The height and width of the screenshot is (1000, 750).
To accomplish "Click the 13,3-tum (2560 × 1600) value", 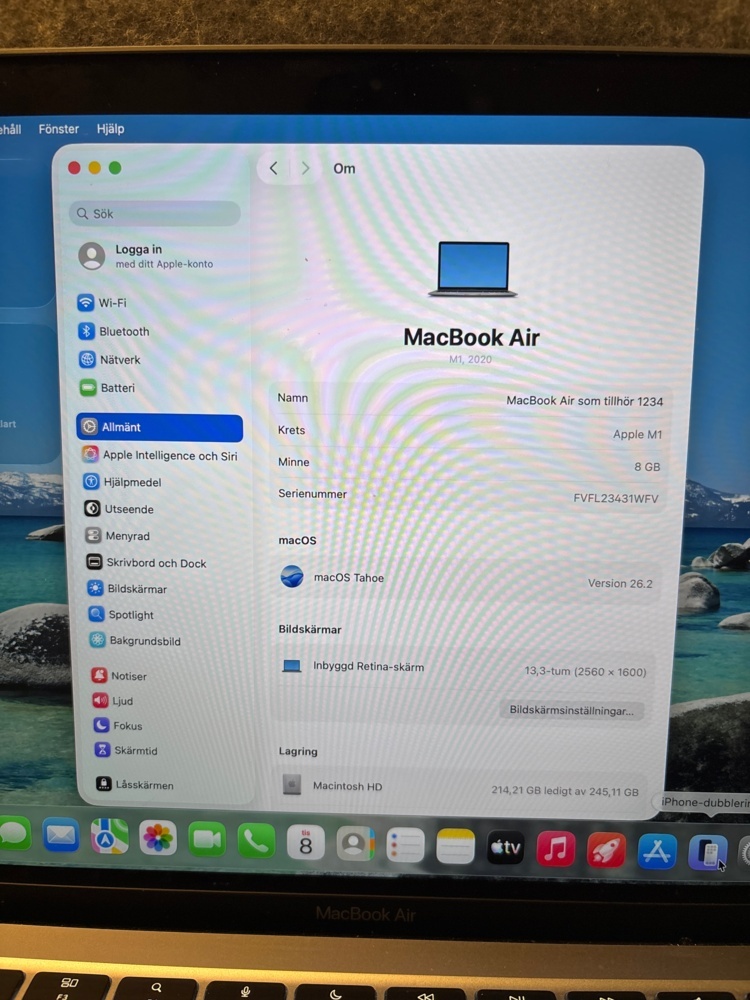I will (x=585, y=671).
